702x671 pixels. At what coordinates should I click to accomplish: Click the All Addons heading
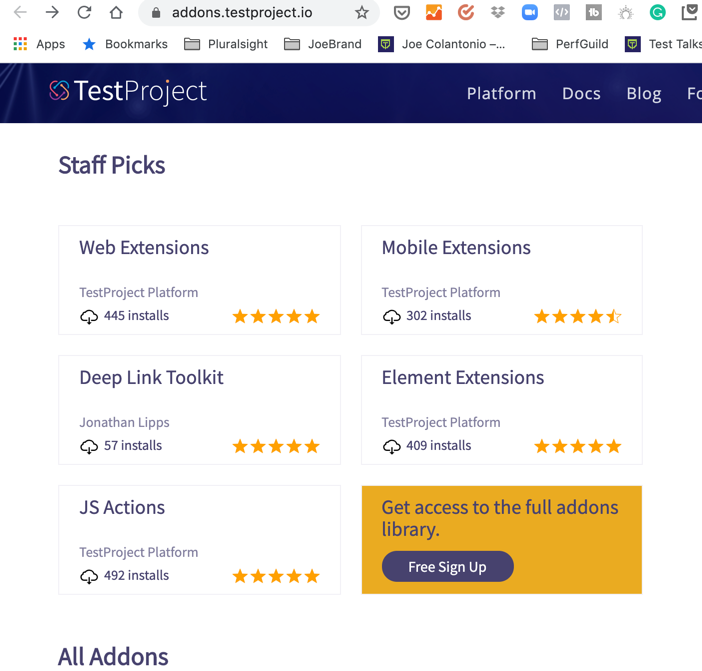pos(113,657)
